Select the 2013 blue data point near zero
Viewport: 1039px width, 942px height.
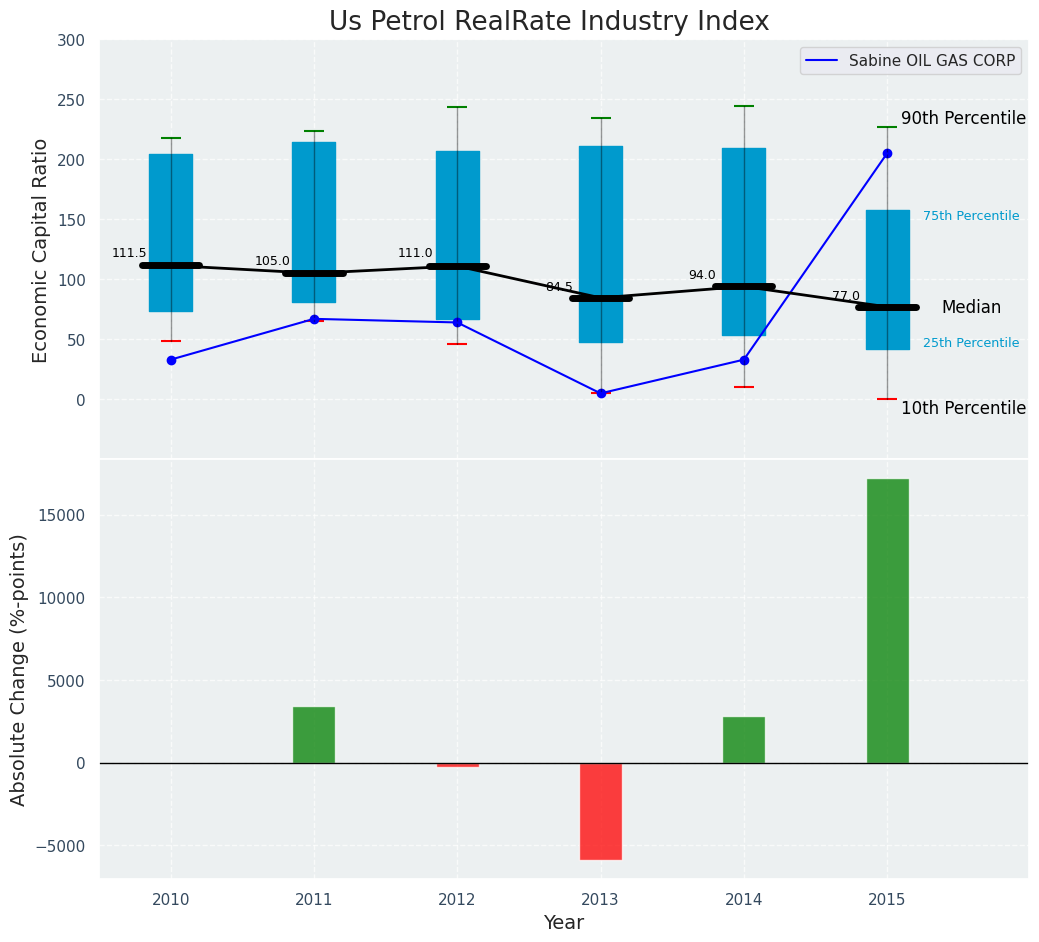pyautogui.click(x=601, y=393)
